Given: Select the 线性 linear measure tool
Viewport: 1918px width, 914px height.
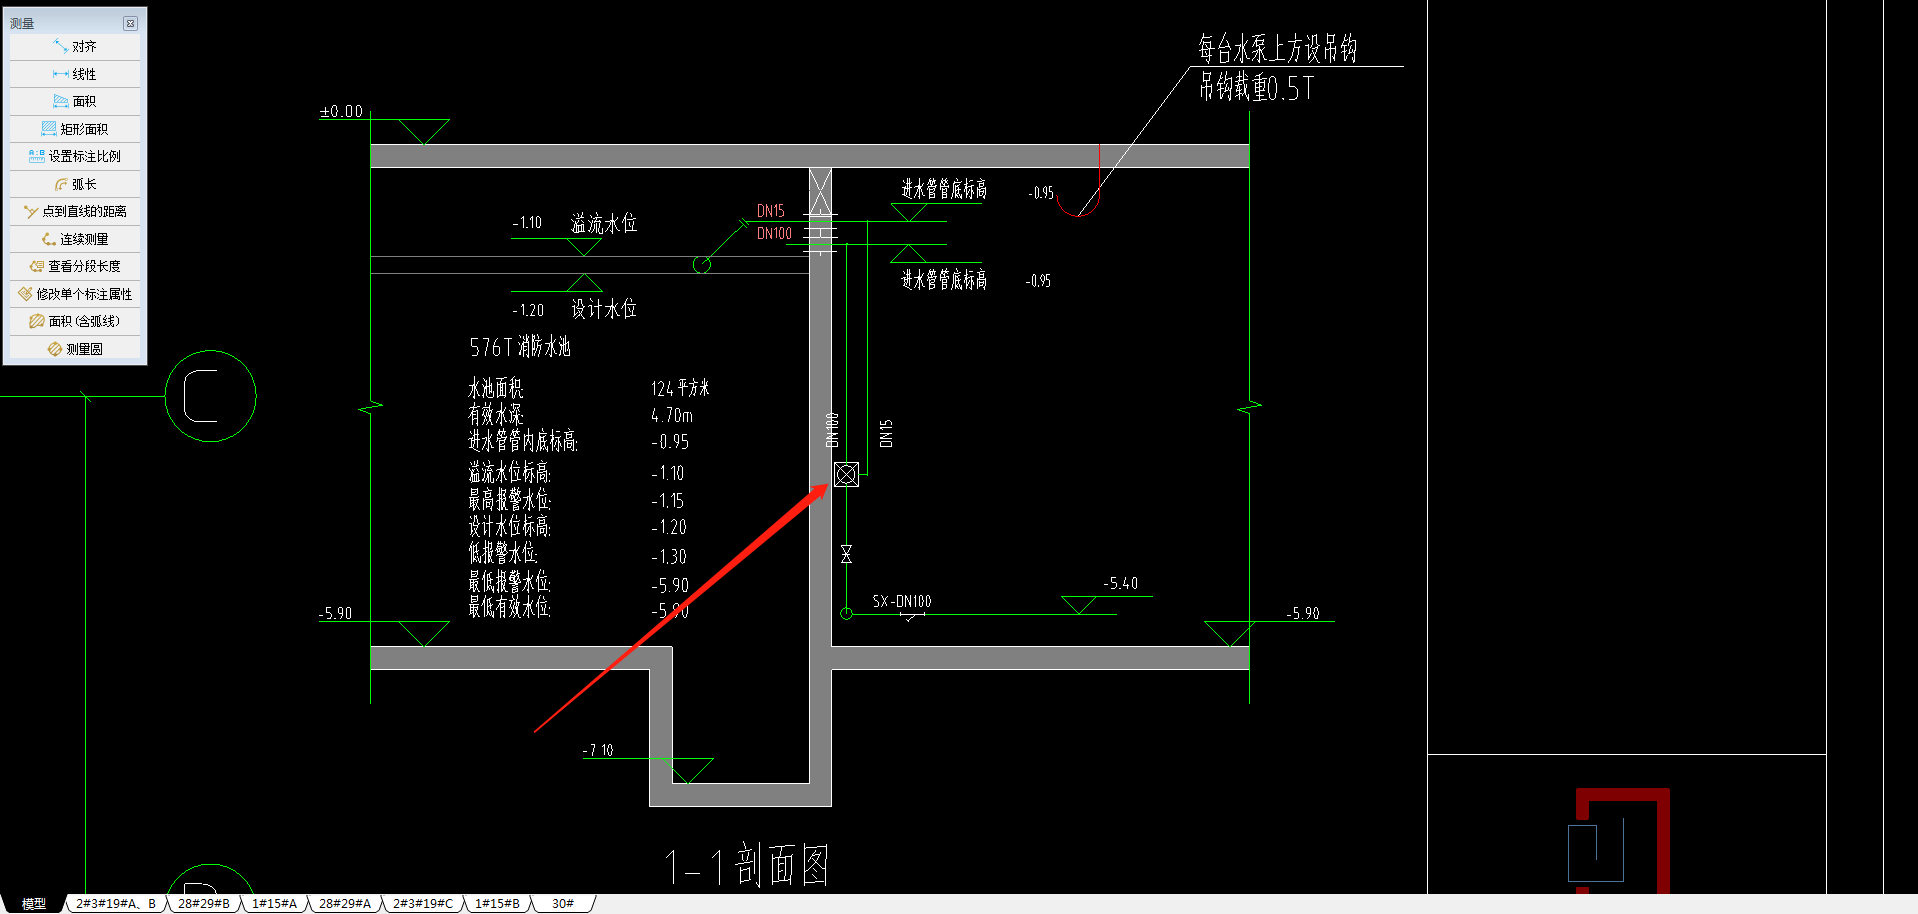Looking at the screenshot, I should click(75, 74).
